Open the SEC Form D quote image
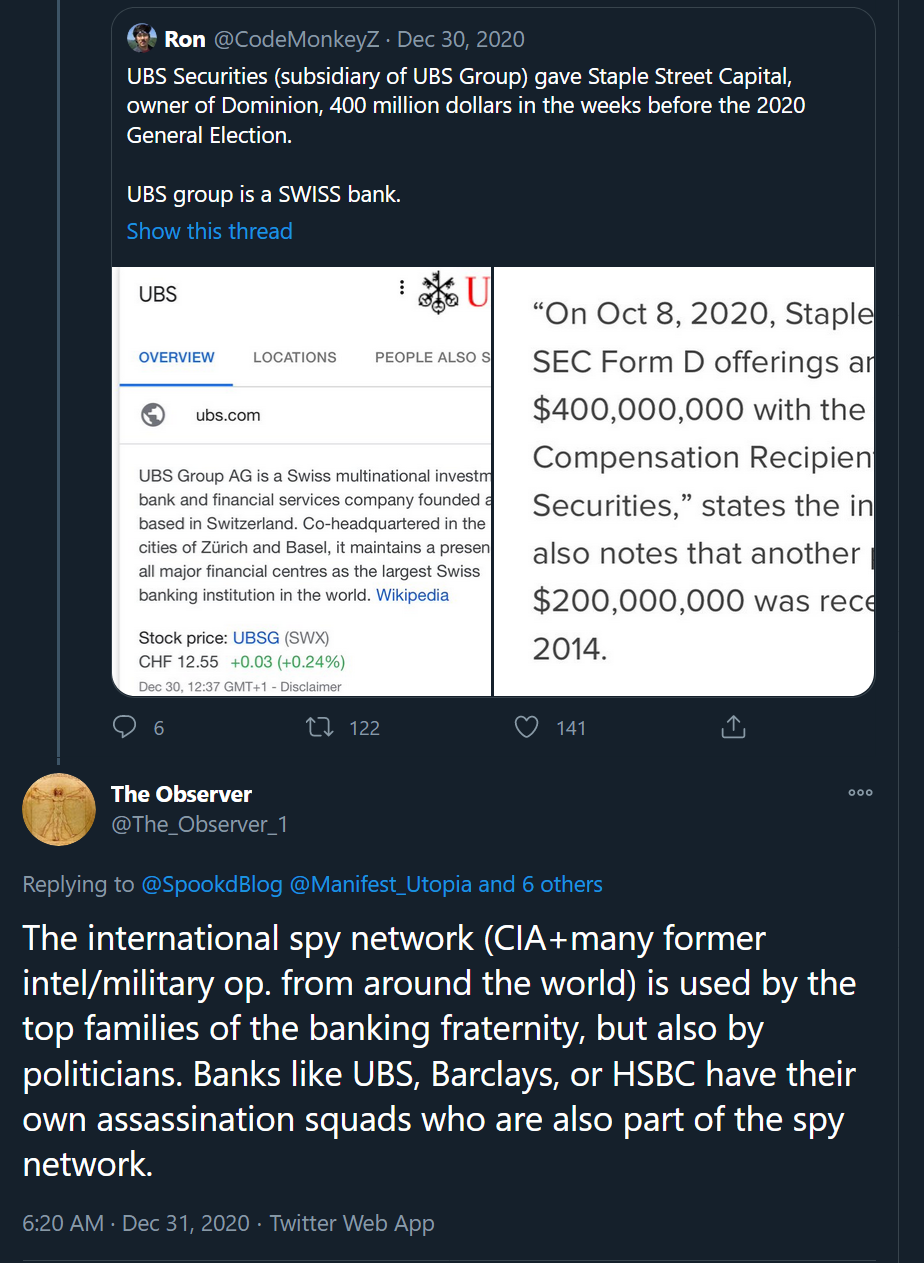This screenshot has height=1263, width=924. pyautogui.click(x=684, y=481)
